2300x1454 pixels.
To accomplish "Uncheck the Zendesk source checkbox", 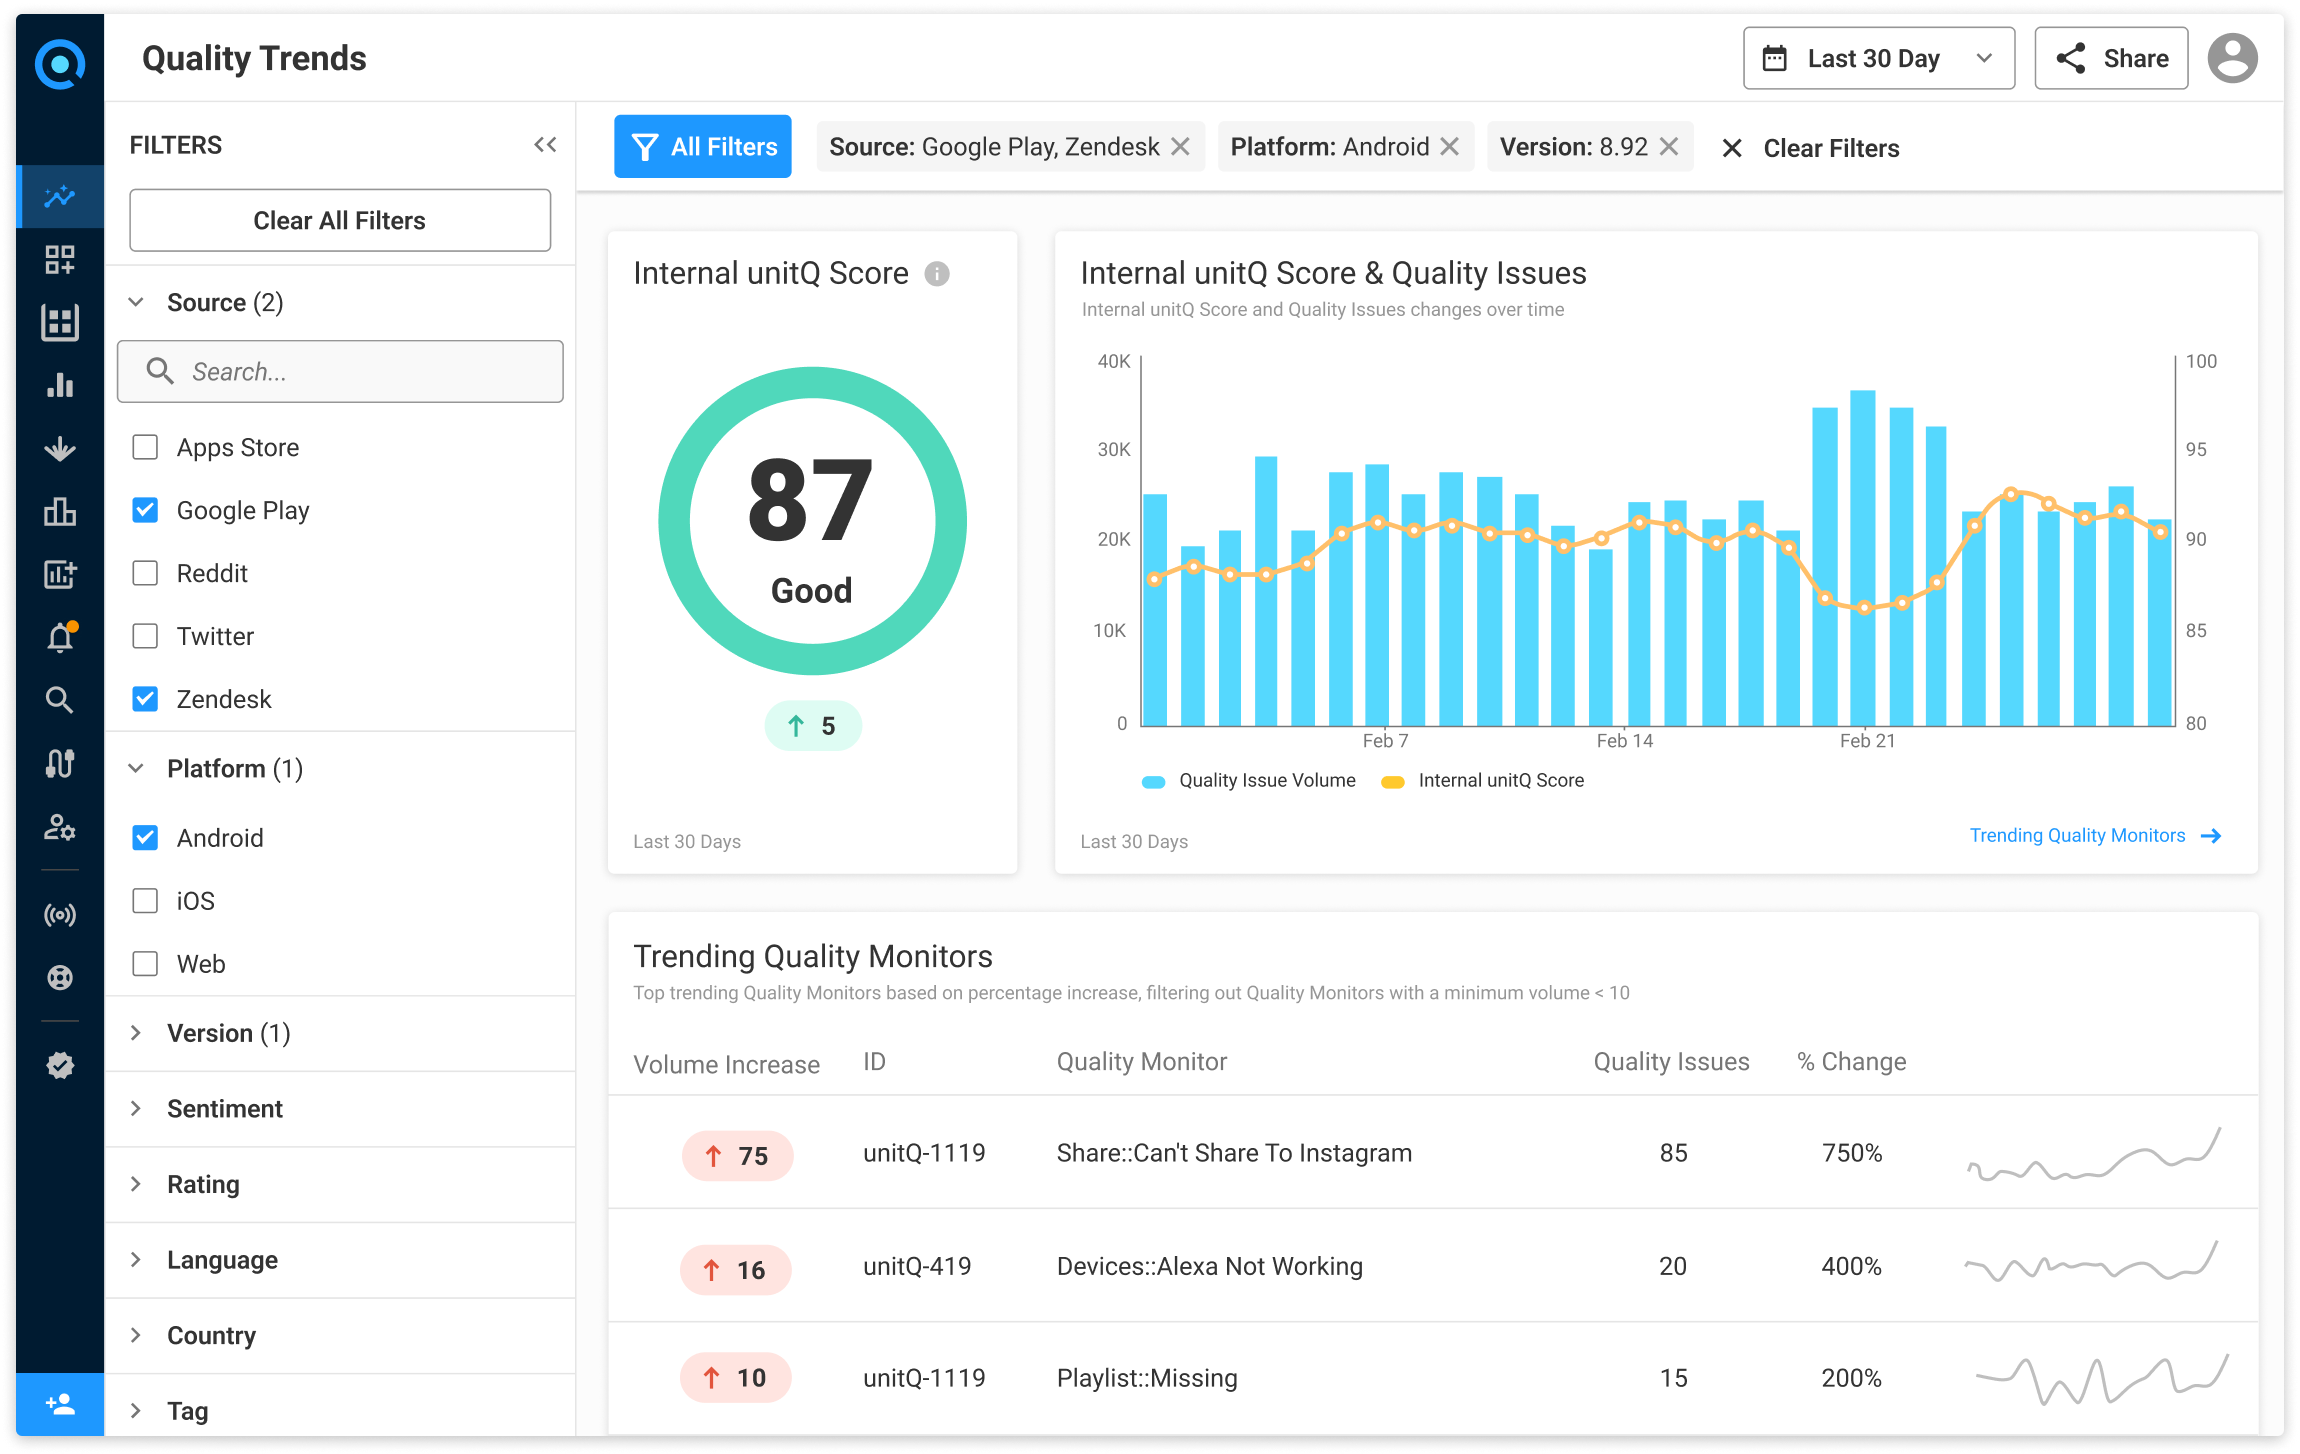I will coord(146,699).
